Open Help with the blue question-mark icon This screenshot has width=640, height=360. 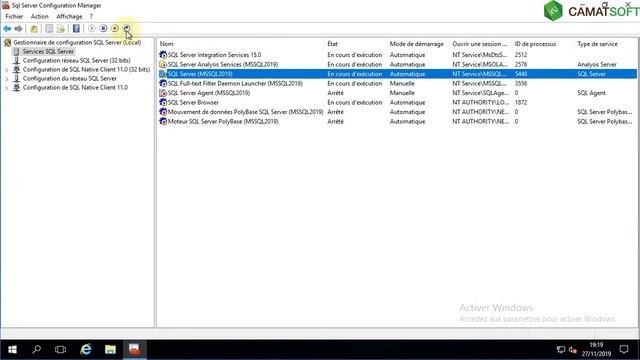tap(76, 29)
